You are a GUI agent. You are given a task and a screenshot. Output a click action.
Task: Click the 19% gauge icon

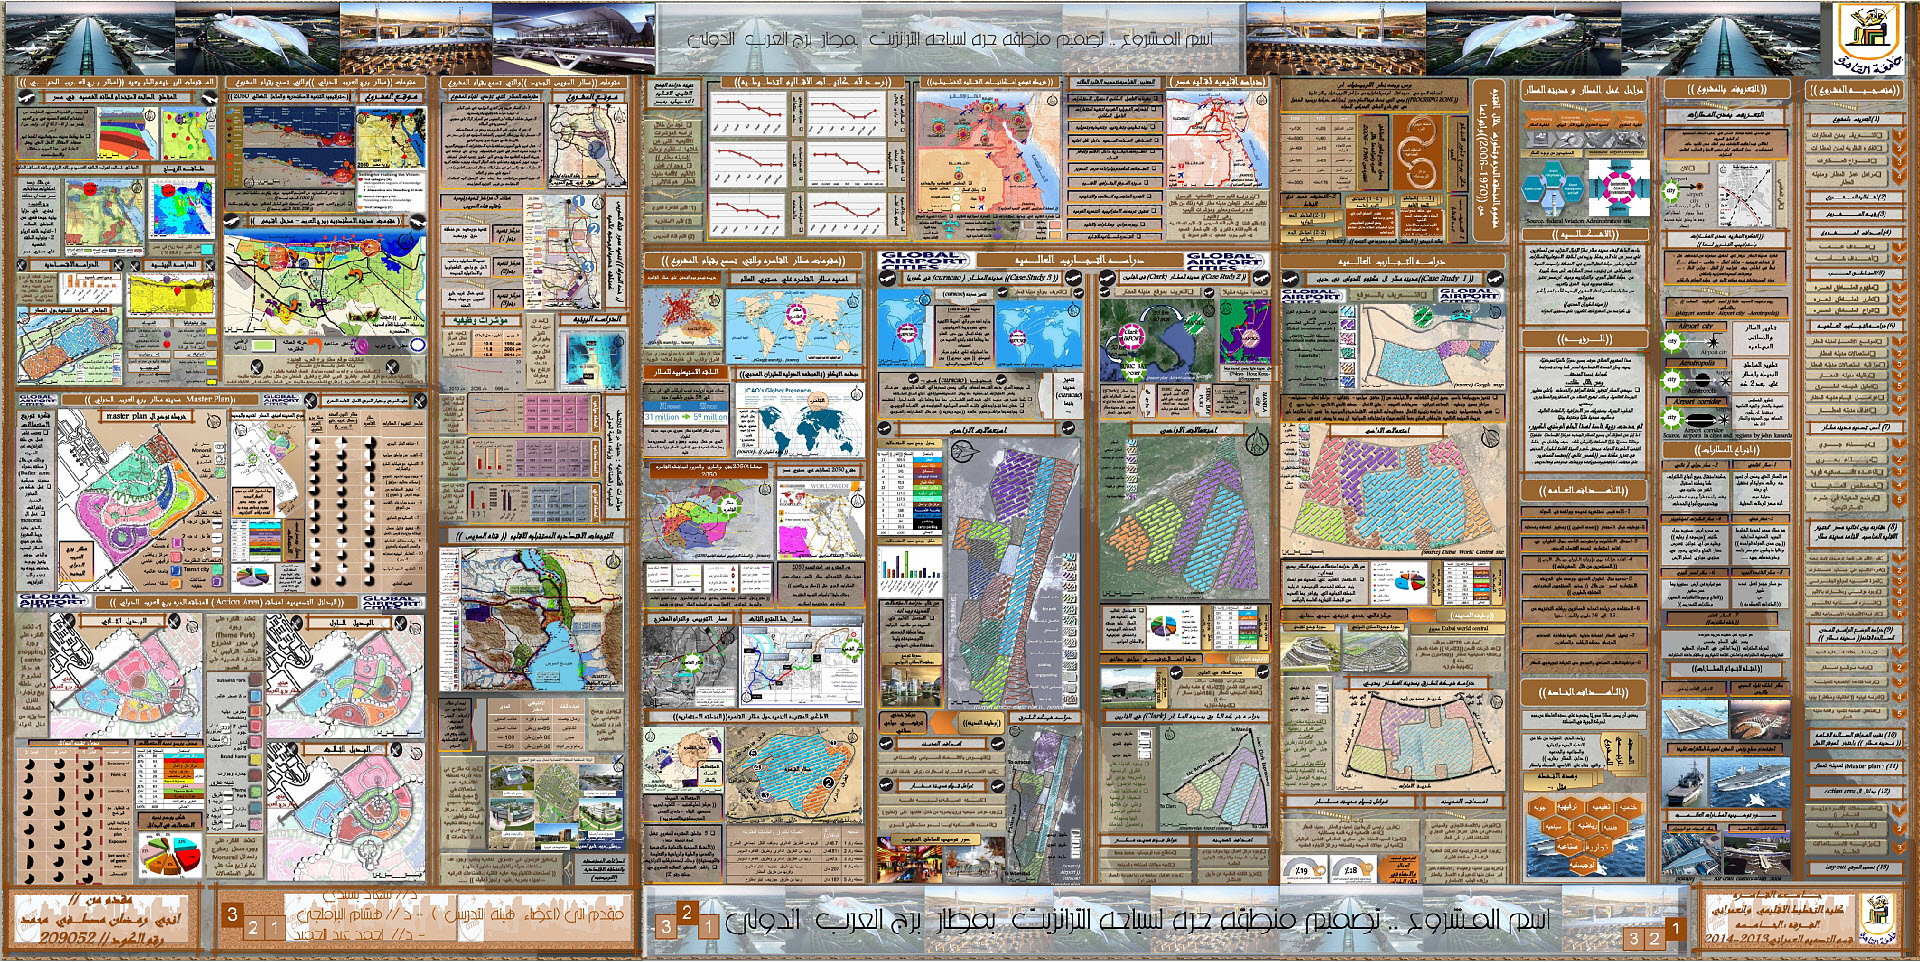click(x=1301, y=869)
